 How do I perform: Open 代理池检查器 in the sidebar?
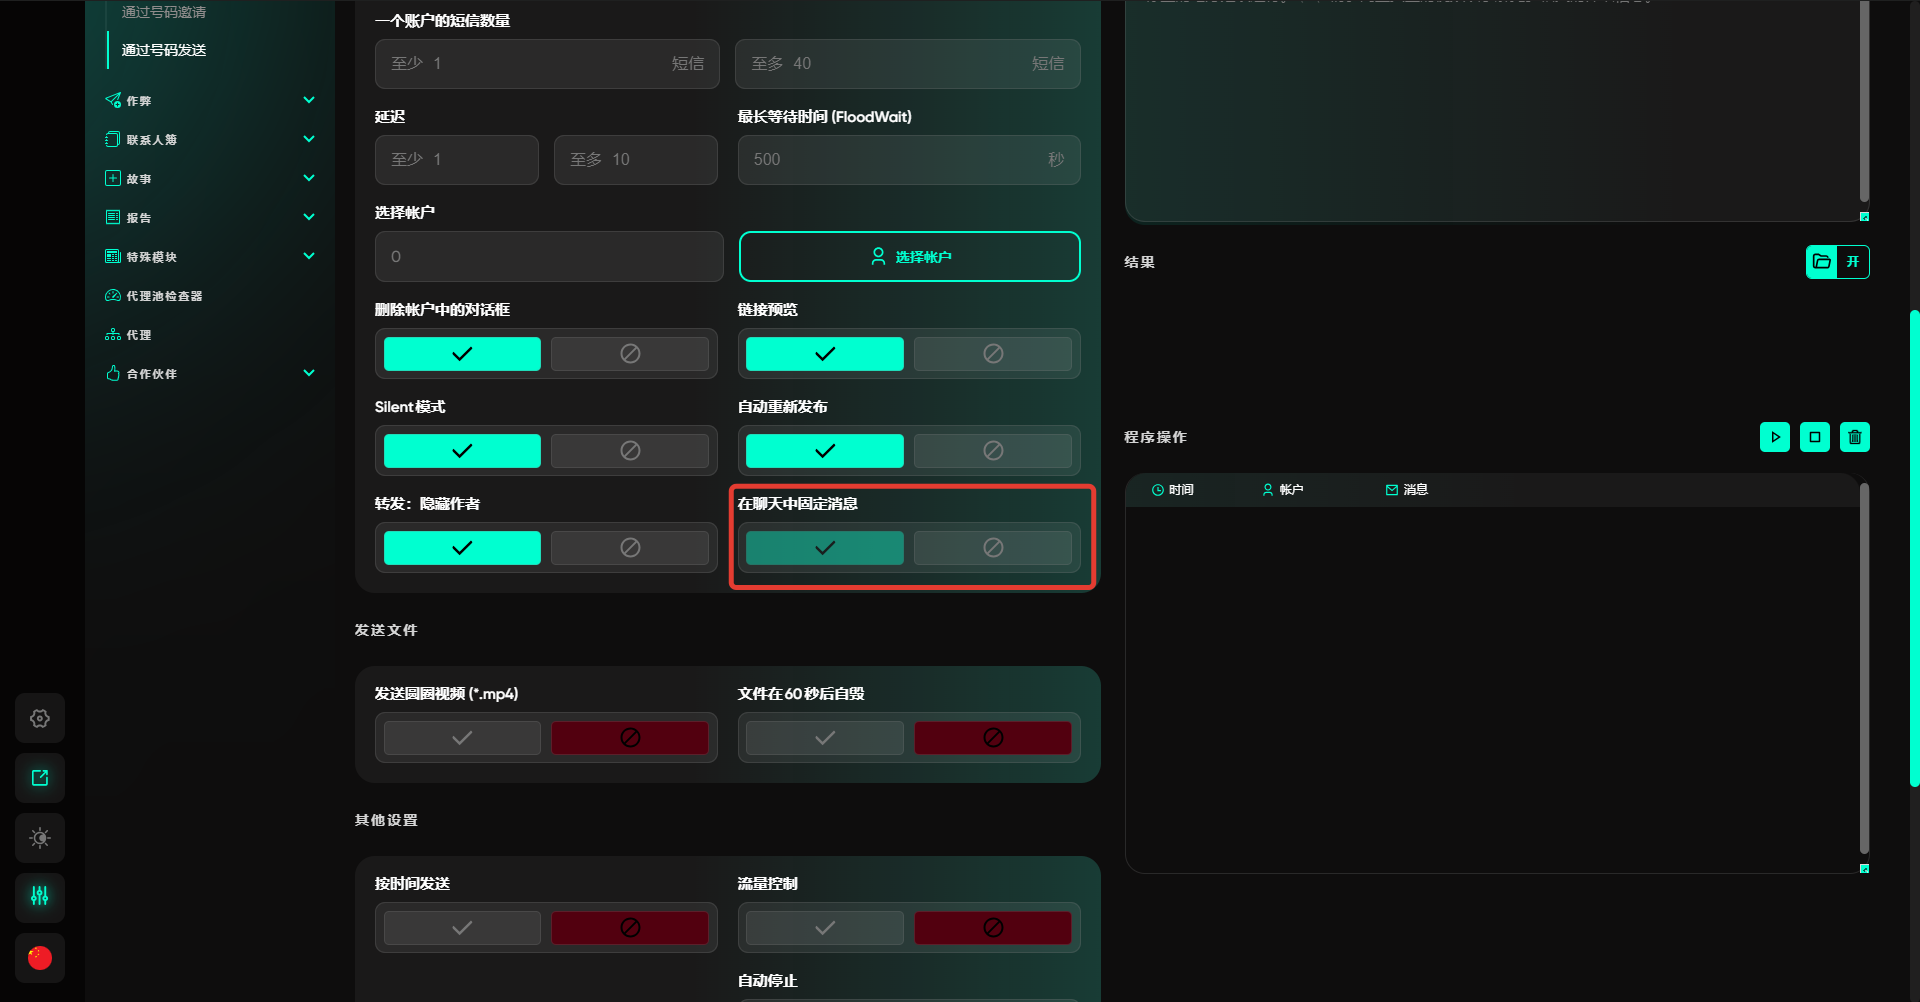(164, 296)
